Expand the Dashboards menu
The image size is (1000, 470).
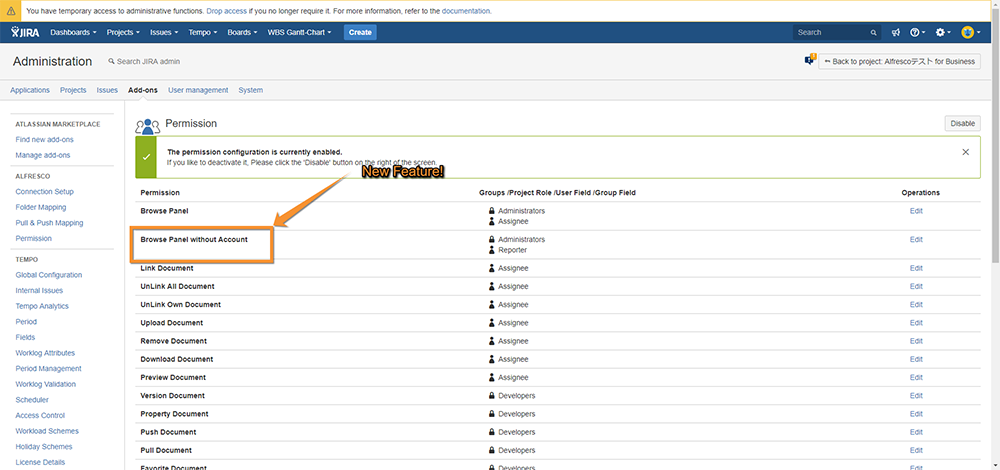[73, 33]
